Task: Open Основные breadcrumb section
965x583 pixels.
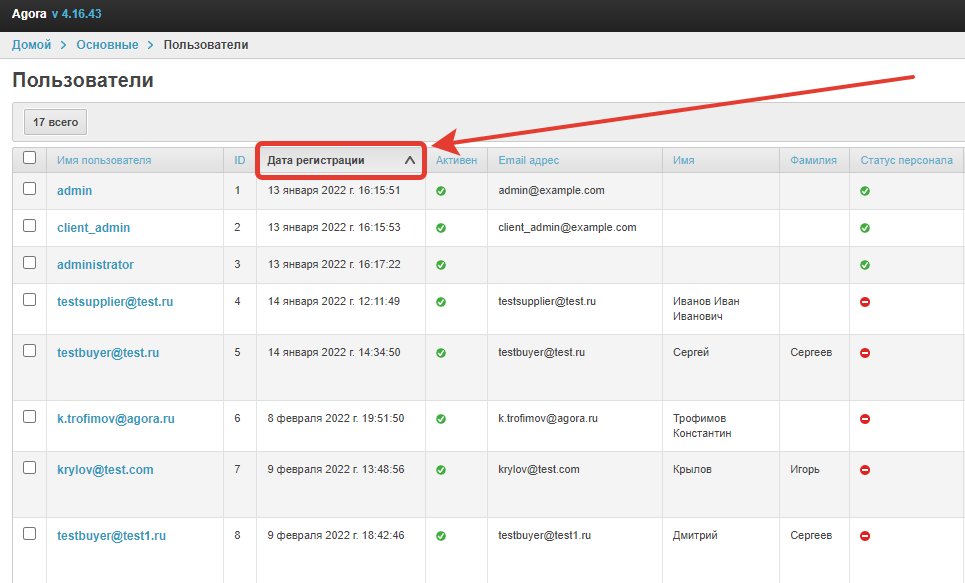Action: [x=107, y=45]
